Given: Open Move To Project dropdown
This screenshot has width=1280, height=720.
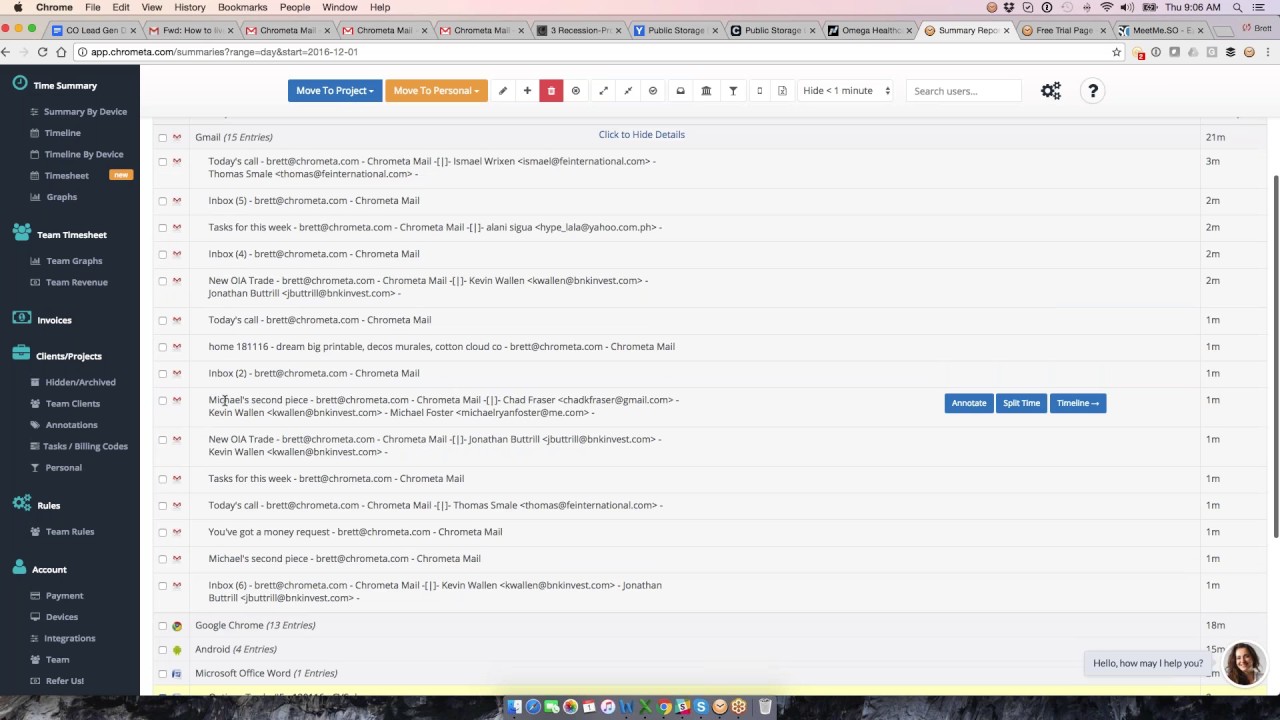Looking at the screenshot, I should (x=334, y=91).
